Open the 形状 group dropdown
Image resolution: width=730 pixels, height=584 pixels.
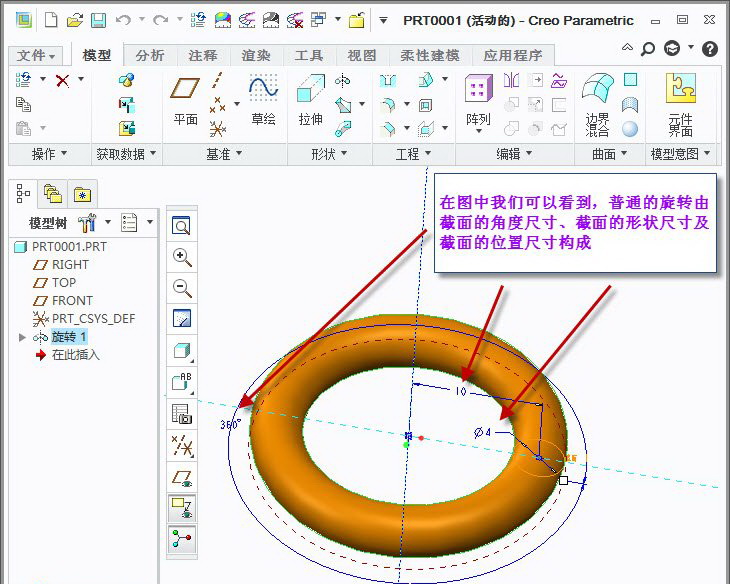coord(329,154)
